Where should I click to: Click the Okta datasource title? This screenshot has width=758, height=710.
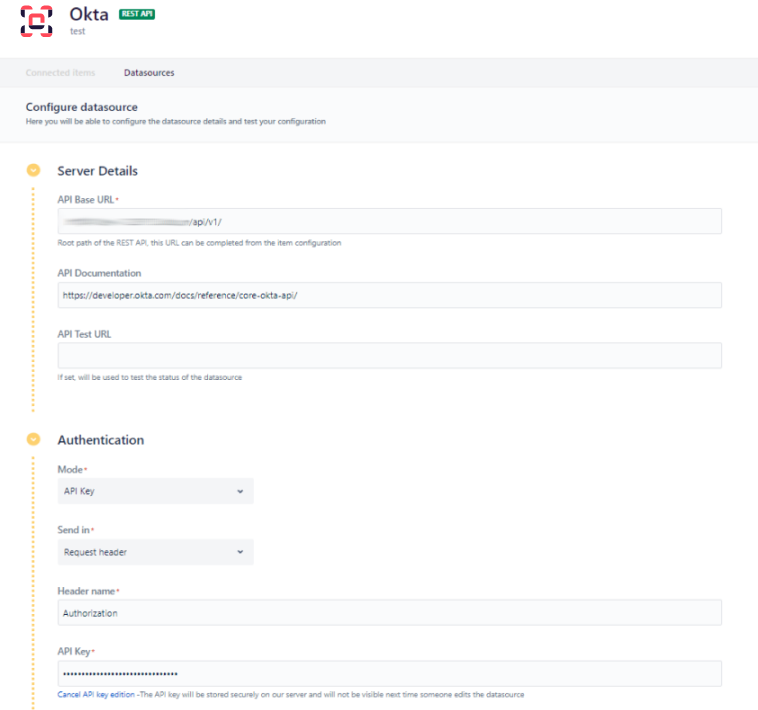[89, 14]
